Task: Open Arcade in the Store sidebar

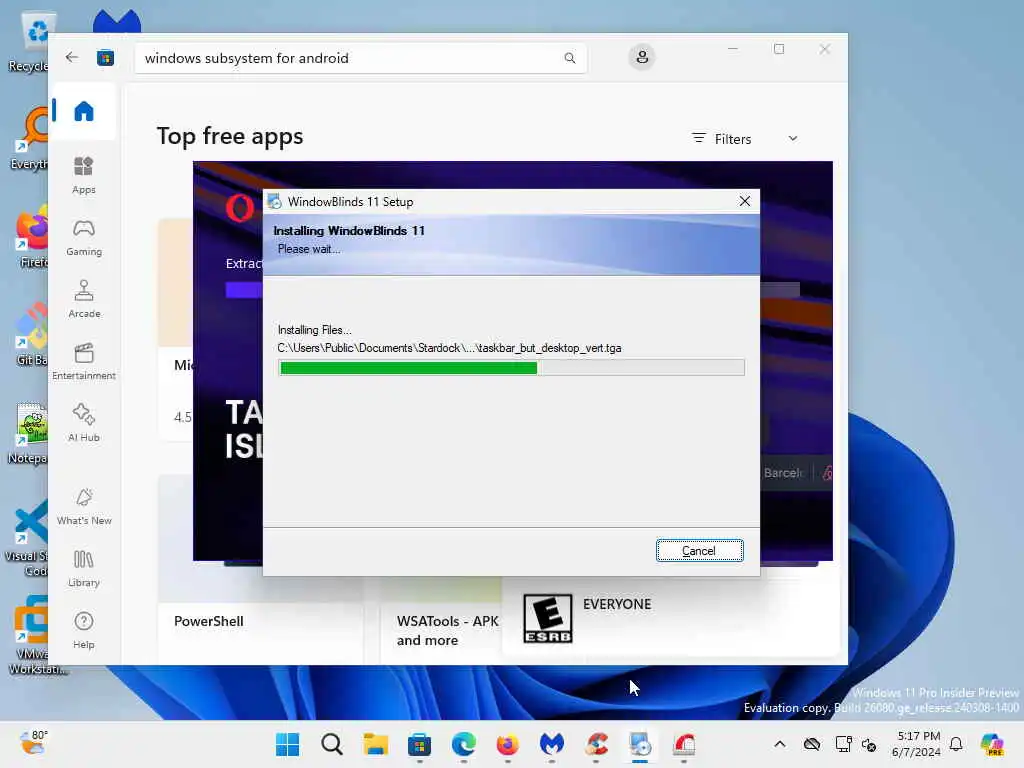Action: click(x=84, y=299)
